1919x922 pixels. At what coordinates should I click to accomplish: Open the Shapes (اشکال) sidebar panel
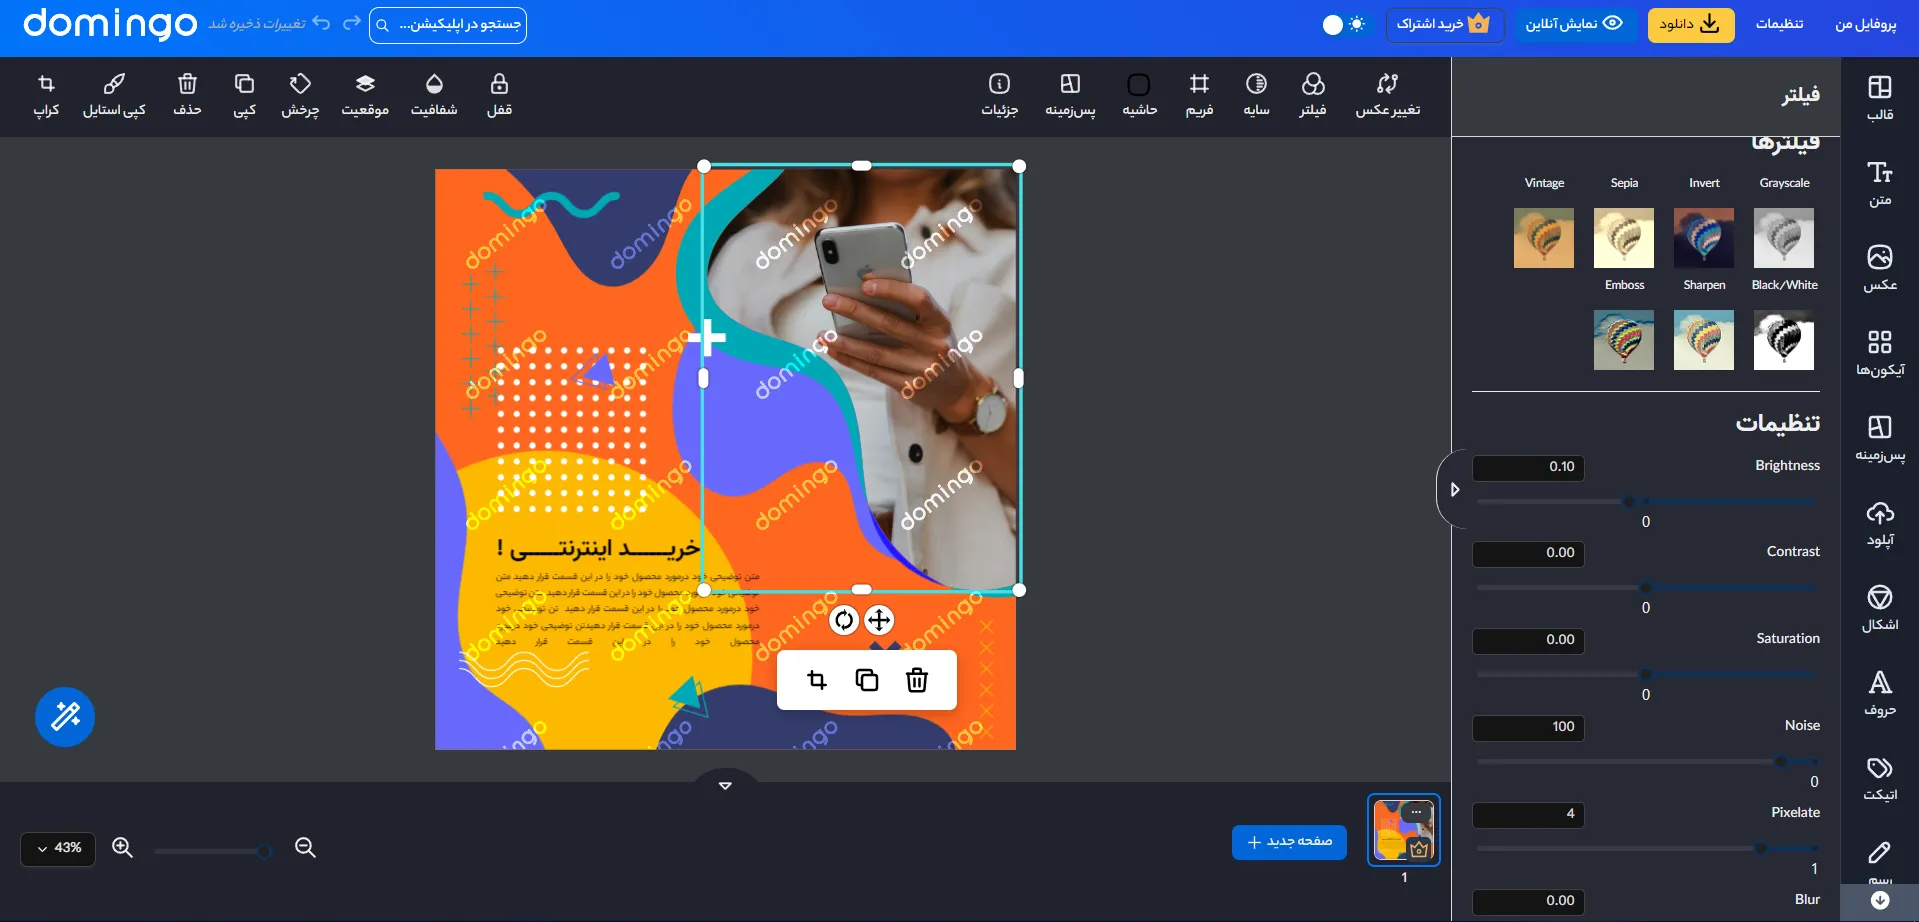(x=1880, y=609)
